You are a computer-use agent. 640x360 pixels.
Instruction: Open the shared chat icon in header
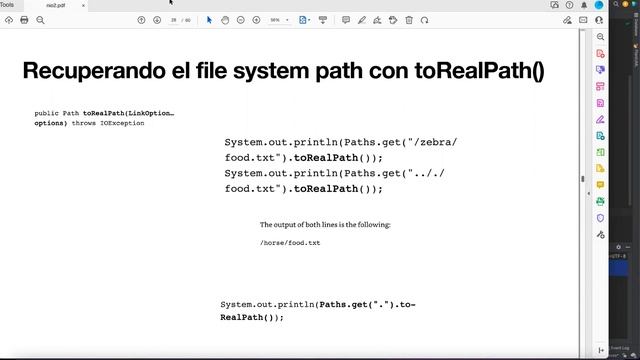click(x=554, y=5)
